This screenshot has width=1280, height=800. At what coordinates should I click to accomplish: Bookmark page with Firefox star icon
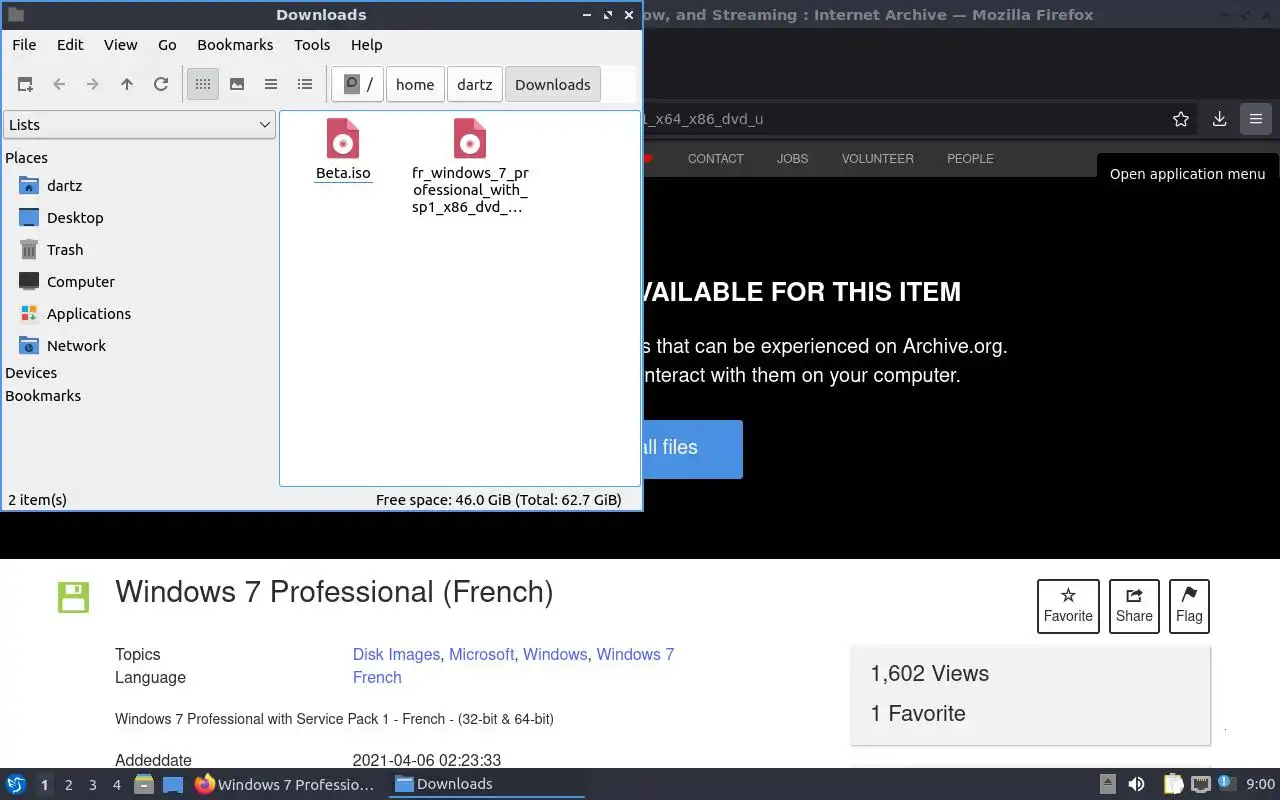coord(1181,119)
